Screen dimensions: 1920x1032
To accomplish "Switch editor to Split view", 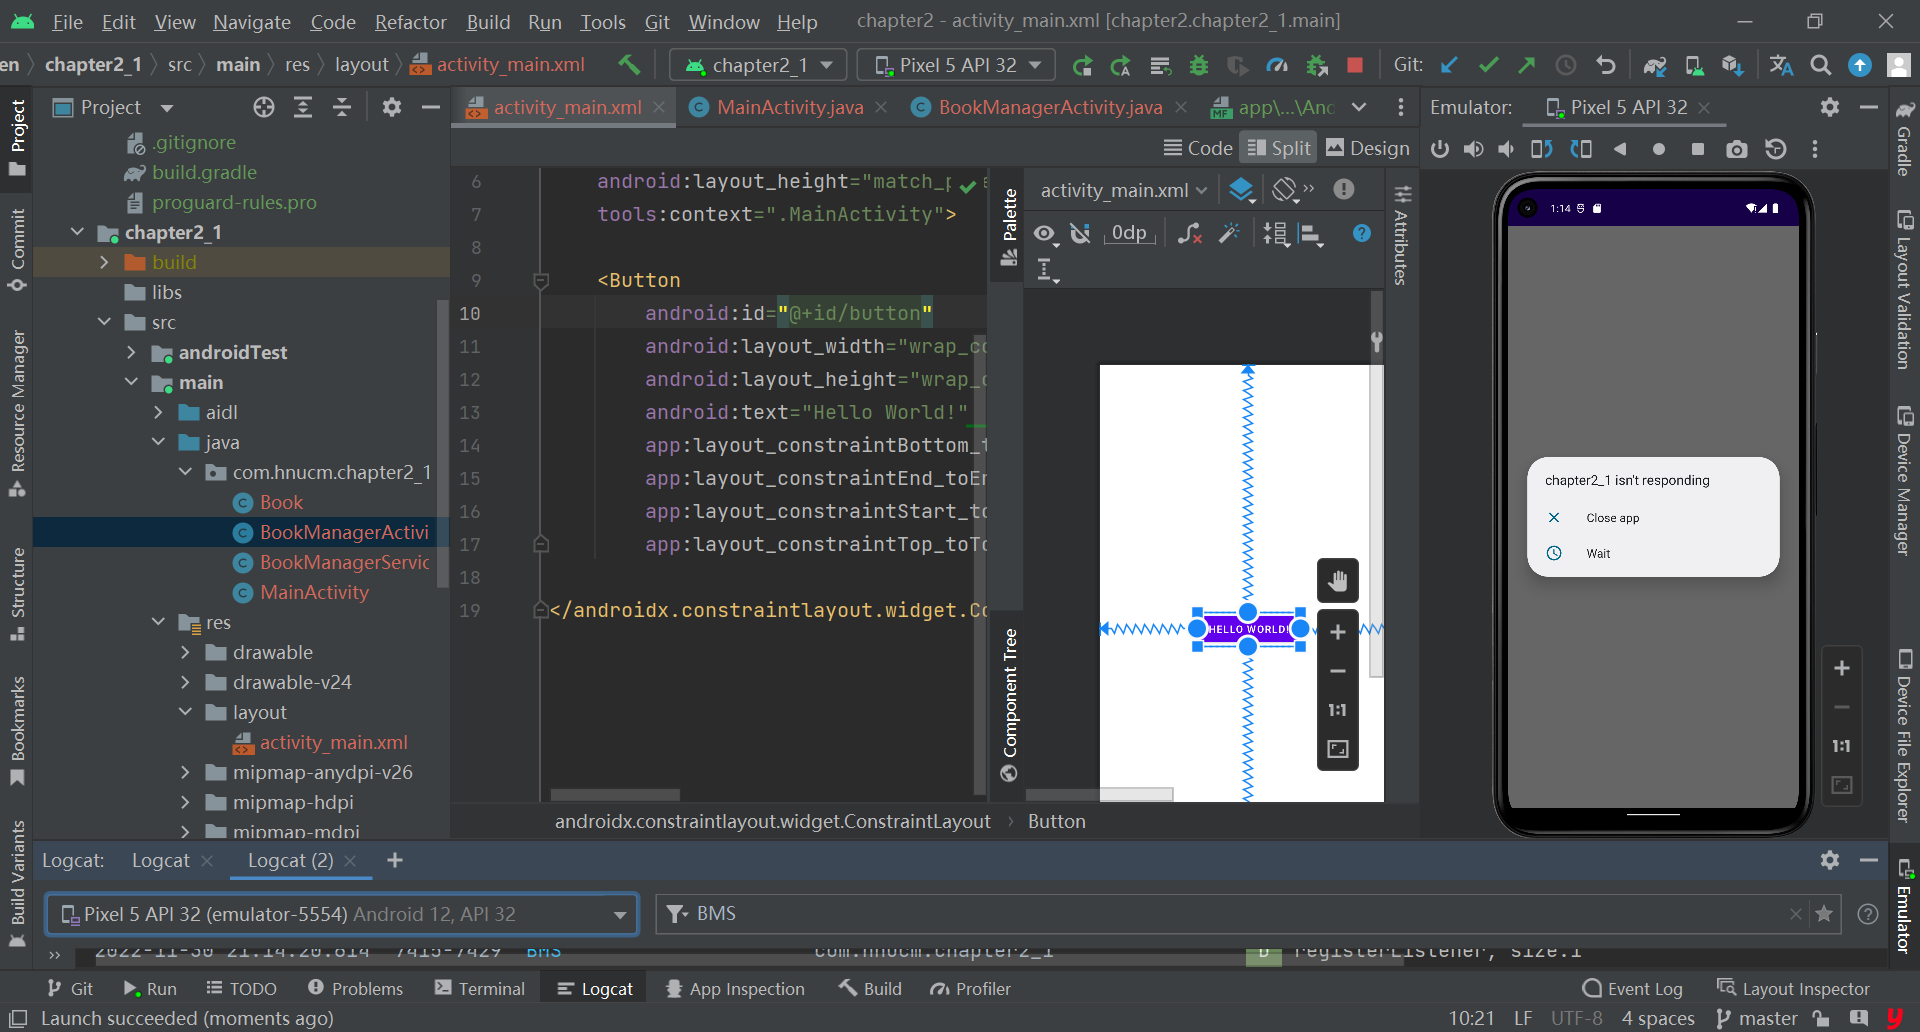I will (x=1279, y=148).
